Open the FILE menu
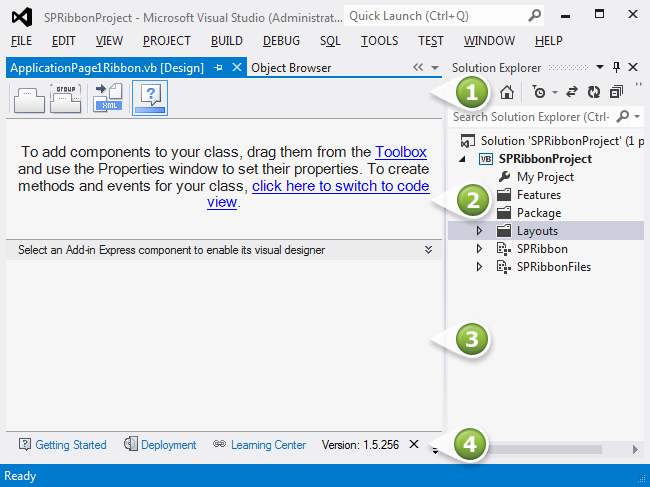The width and height of the screenshot is (650, 487). tap(21, 41)
